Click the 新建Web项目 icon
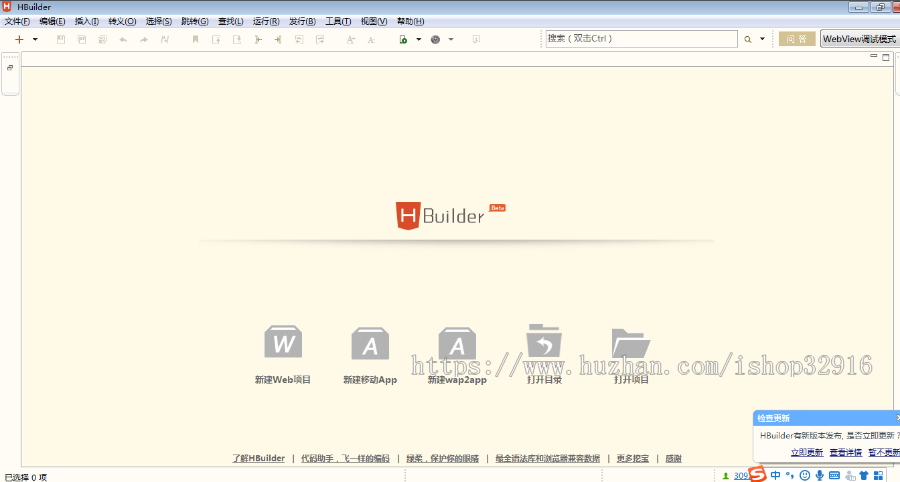 coord(283,342)
